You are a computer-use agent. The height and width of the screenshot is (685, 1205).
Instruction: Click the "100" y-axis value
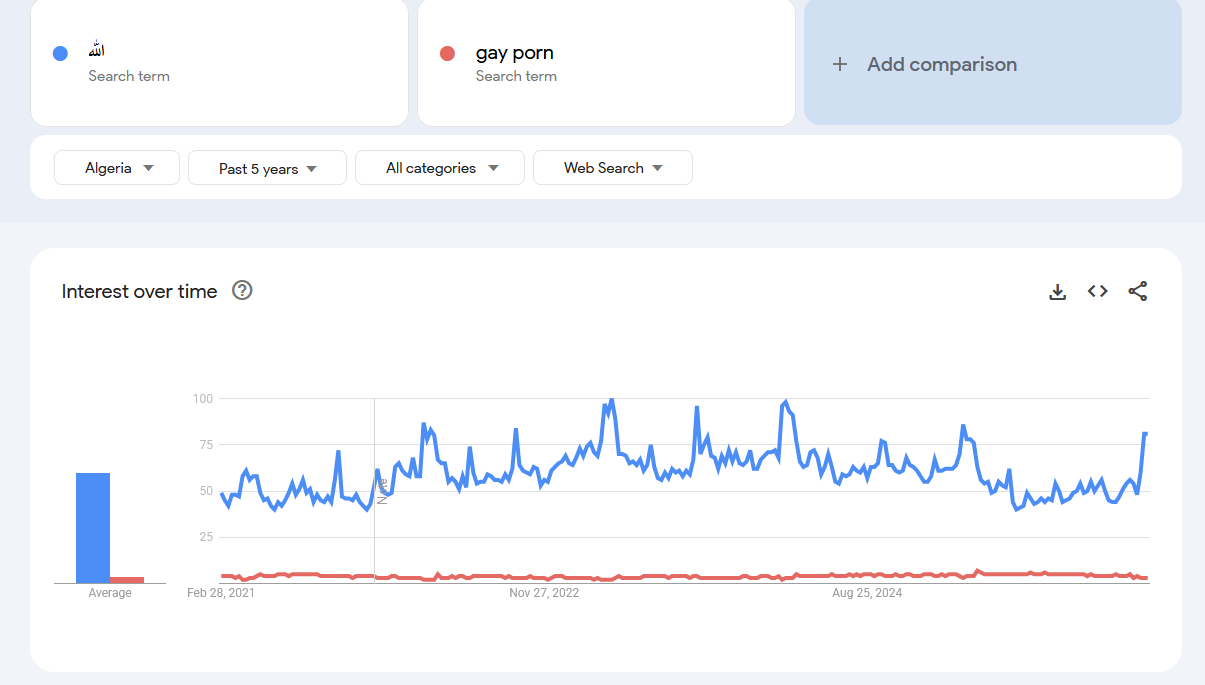click(x=203, y=399)
